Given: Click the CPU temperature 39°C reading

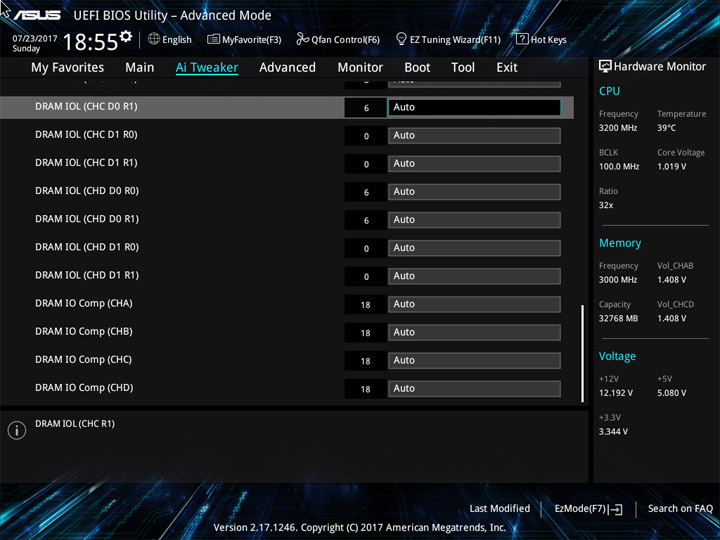Looking at the screenshot, I should (666, 128).
